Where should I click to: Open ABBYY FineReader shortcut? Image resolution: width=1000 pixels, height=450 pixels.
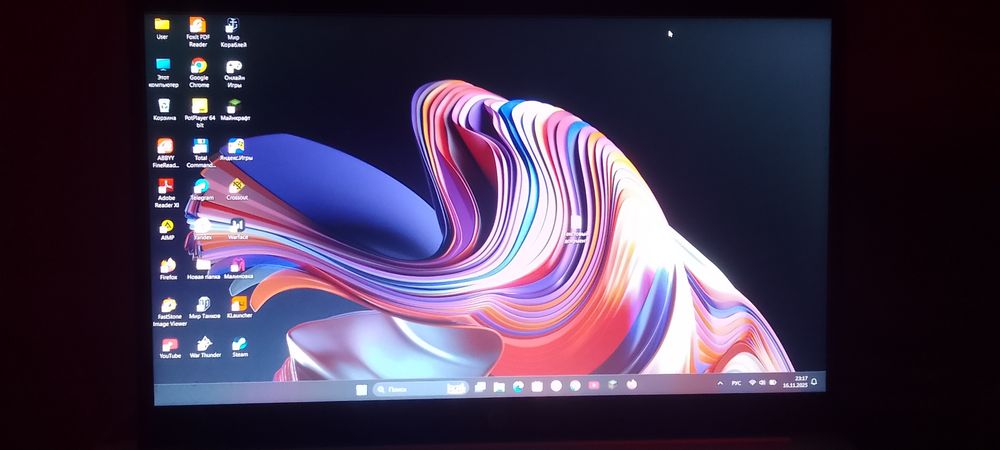click(x=165, y=153)
